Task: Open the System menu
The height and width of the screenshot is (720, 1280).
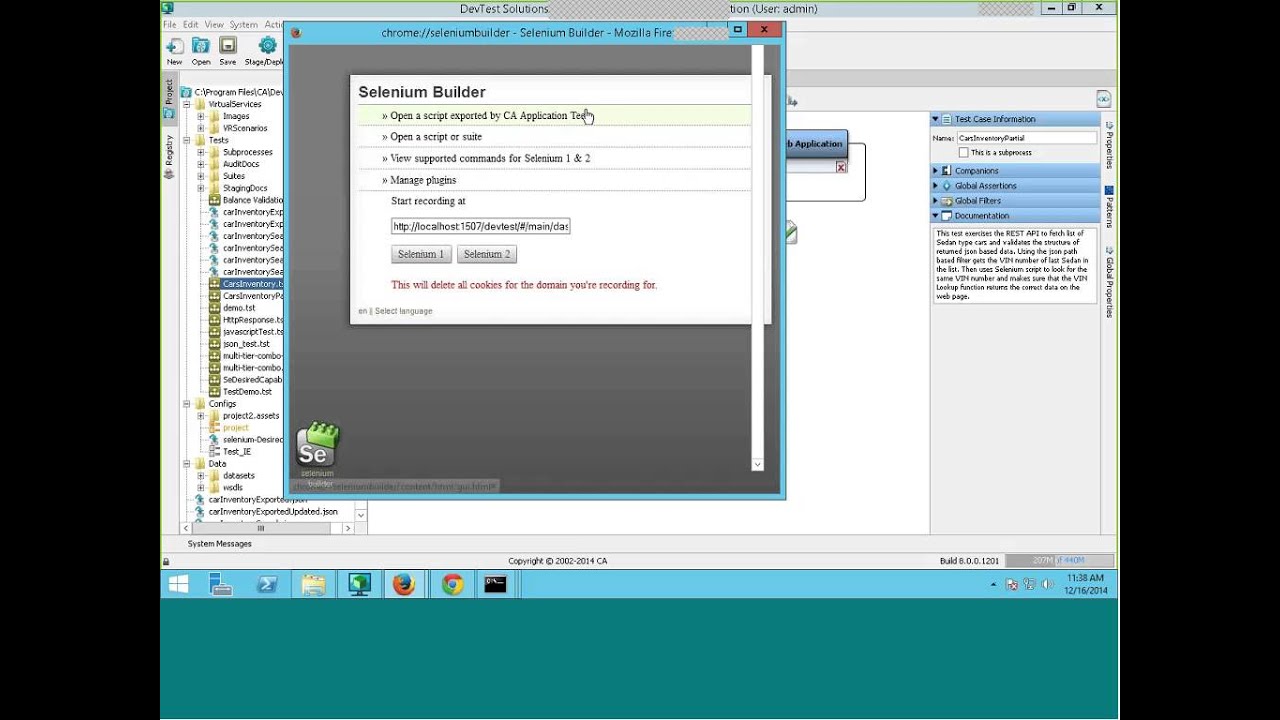Action: tap(243, 24)
